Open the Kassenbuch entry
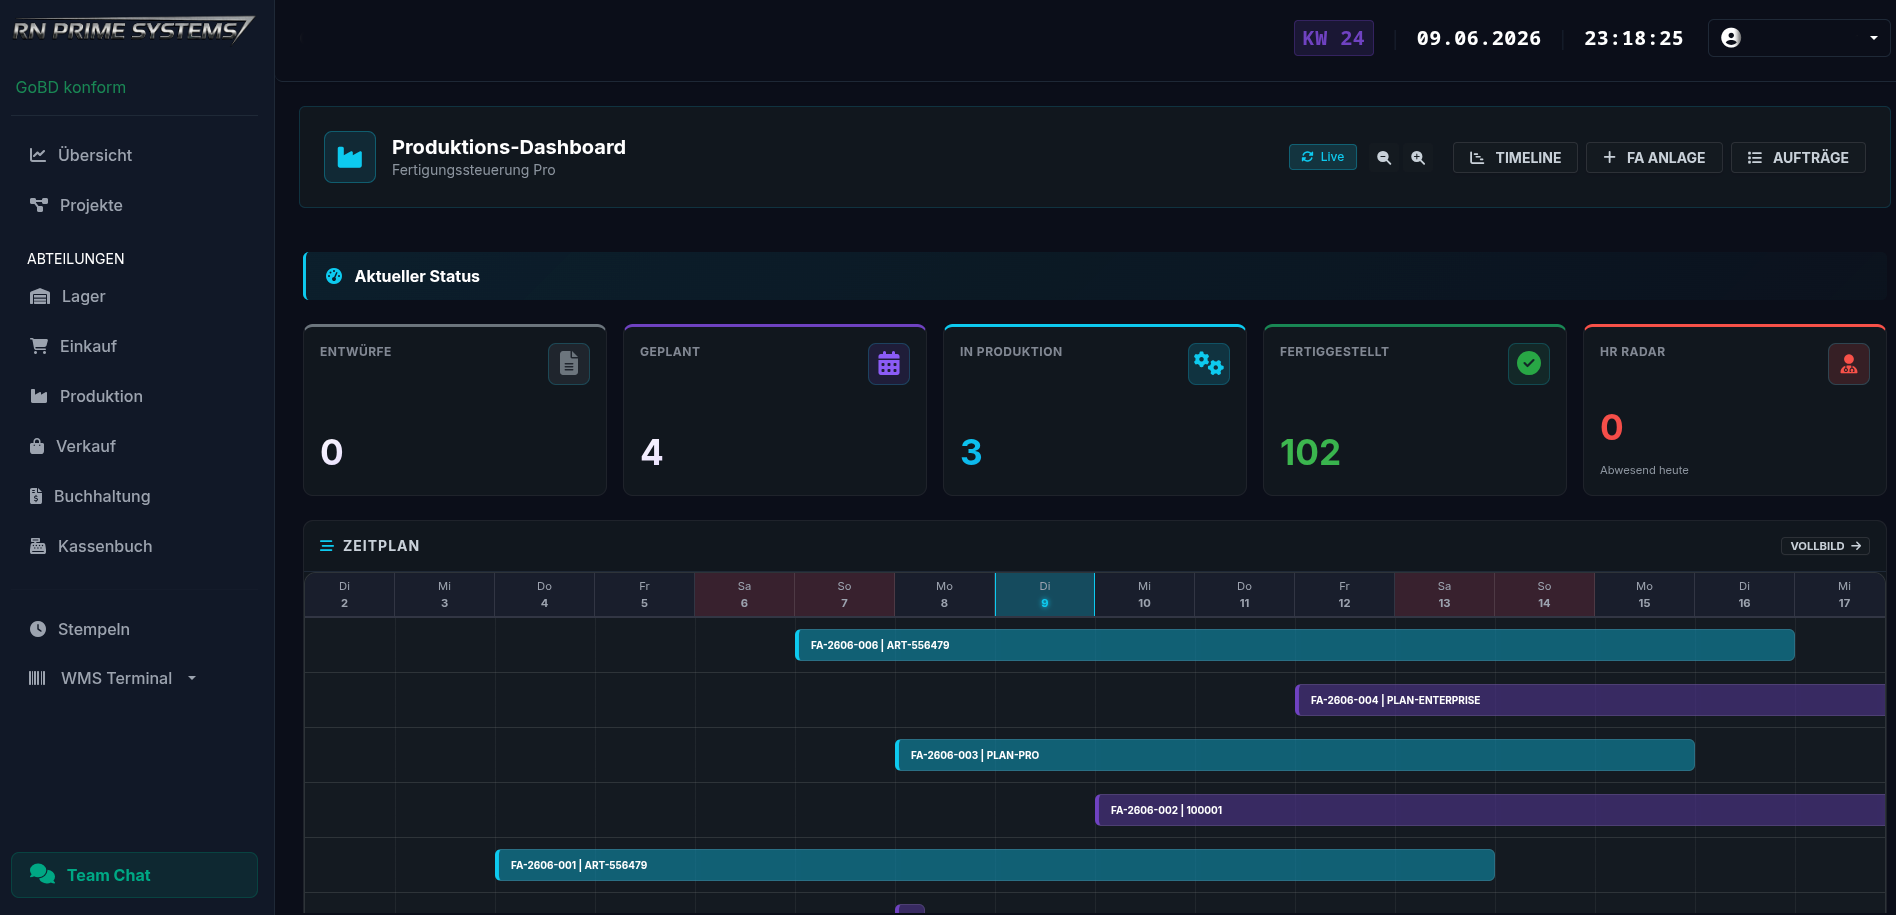The height and width of the screenshot is (915, 1896). tap(134, 546)
